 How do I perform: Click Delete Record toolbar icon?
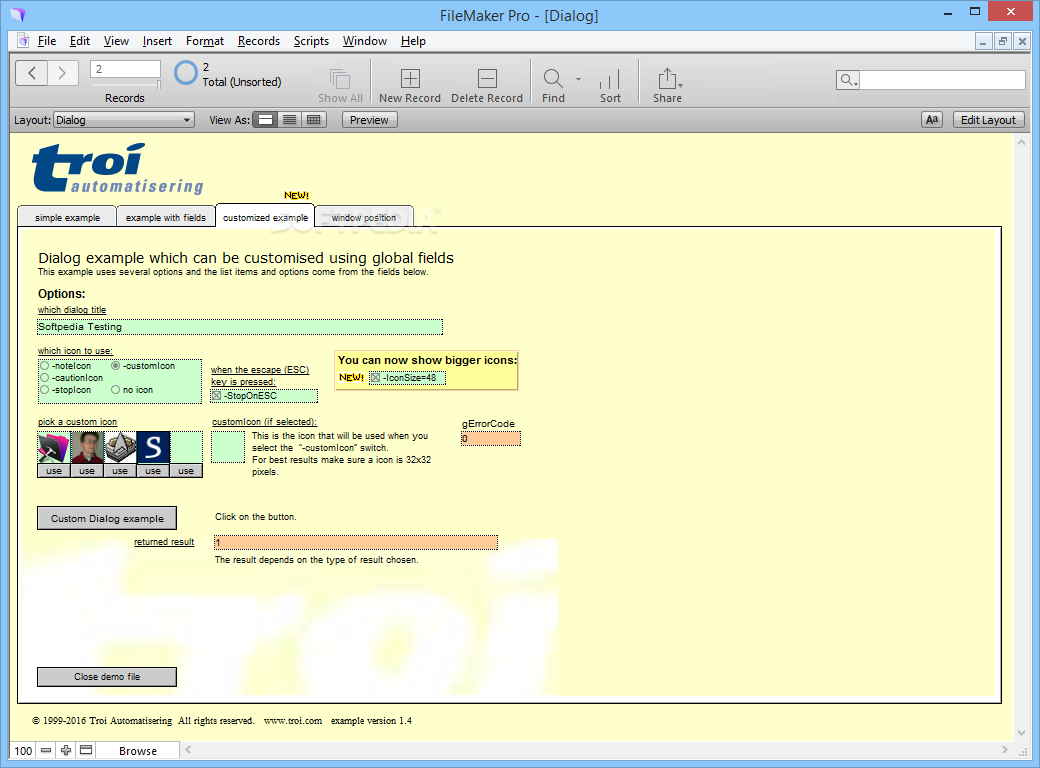click(x=487, y=78)
